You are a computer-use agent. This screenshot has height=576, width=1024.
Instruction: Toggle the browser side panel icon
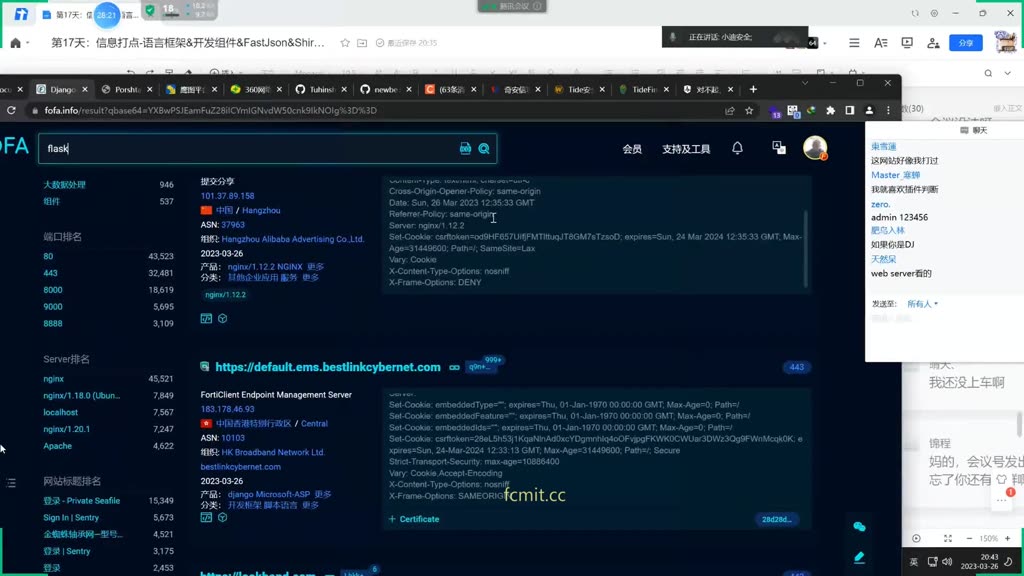click(850, 111)
